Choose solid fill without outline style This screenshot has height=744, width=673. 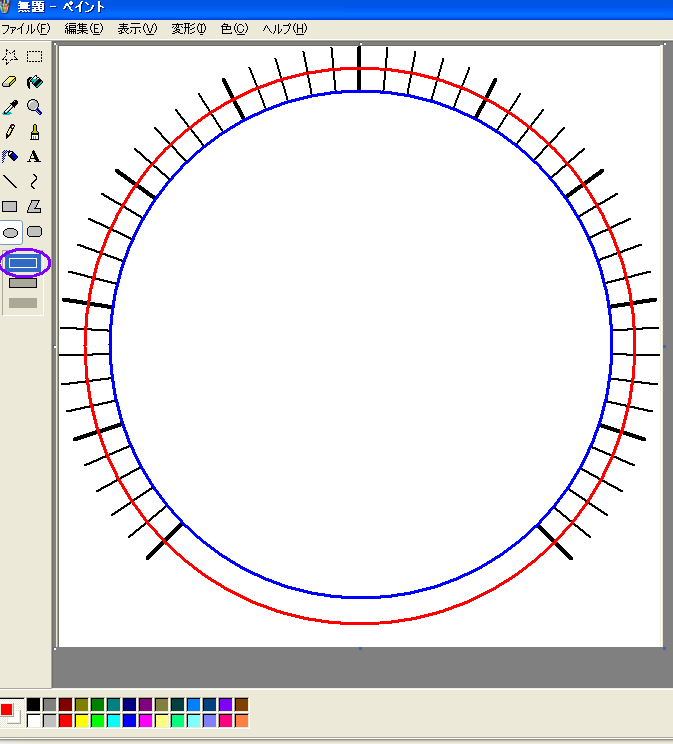point(23,303)
